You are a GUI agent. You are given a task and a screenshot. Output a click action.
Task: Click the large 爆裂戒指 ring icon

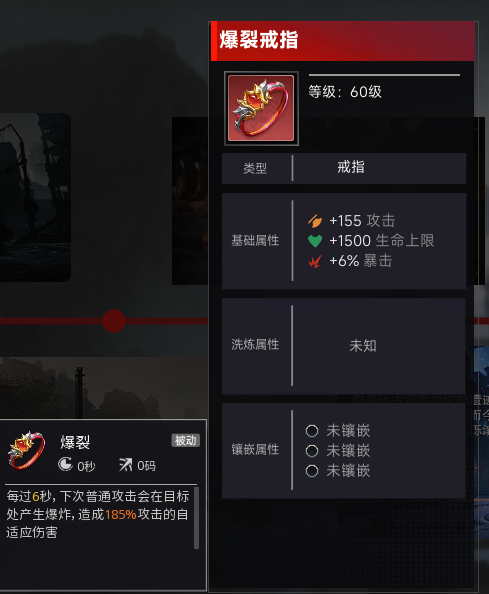pos(261,108)
